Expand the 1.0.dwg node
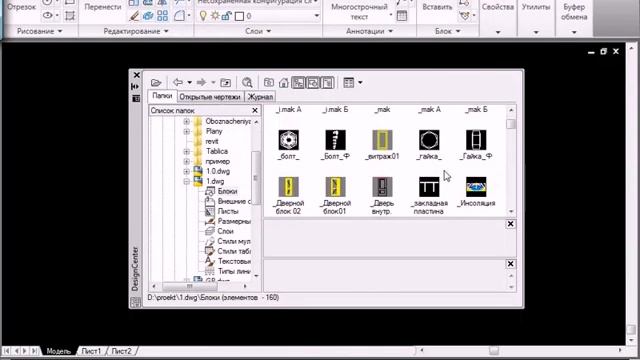The image size is (640, 360). pyautogui.click(x=187, y=171)
